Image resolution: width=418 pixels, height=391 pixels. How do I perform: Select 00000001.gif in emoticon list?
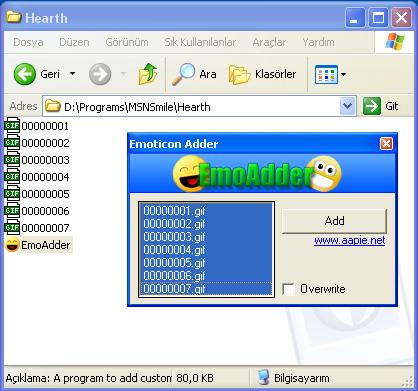[206, 211]
